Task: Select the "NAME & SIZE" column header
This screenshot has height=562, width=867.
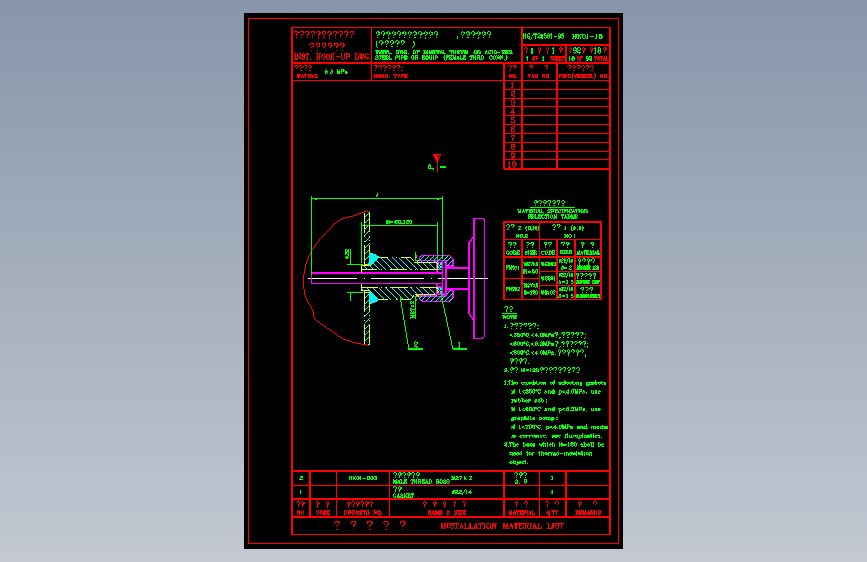Action: pos(447,513)
